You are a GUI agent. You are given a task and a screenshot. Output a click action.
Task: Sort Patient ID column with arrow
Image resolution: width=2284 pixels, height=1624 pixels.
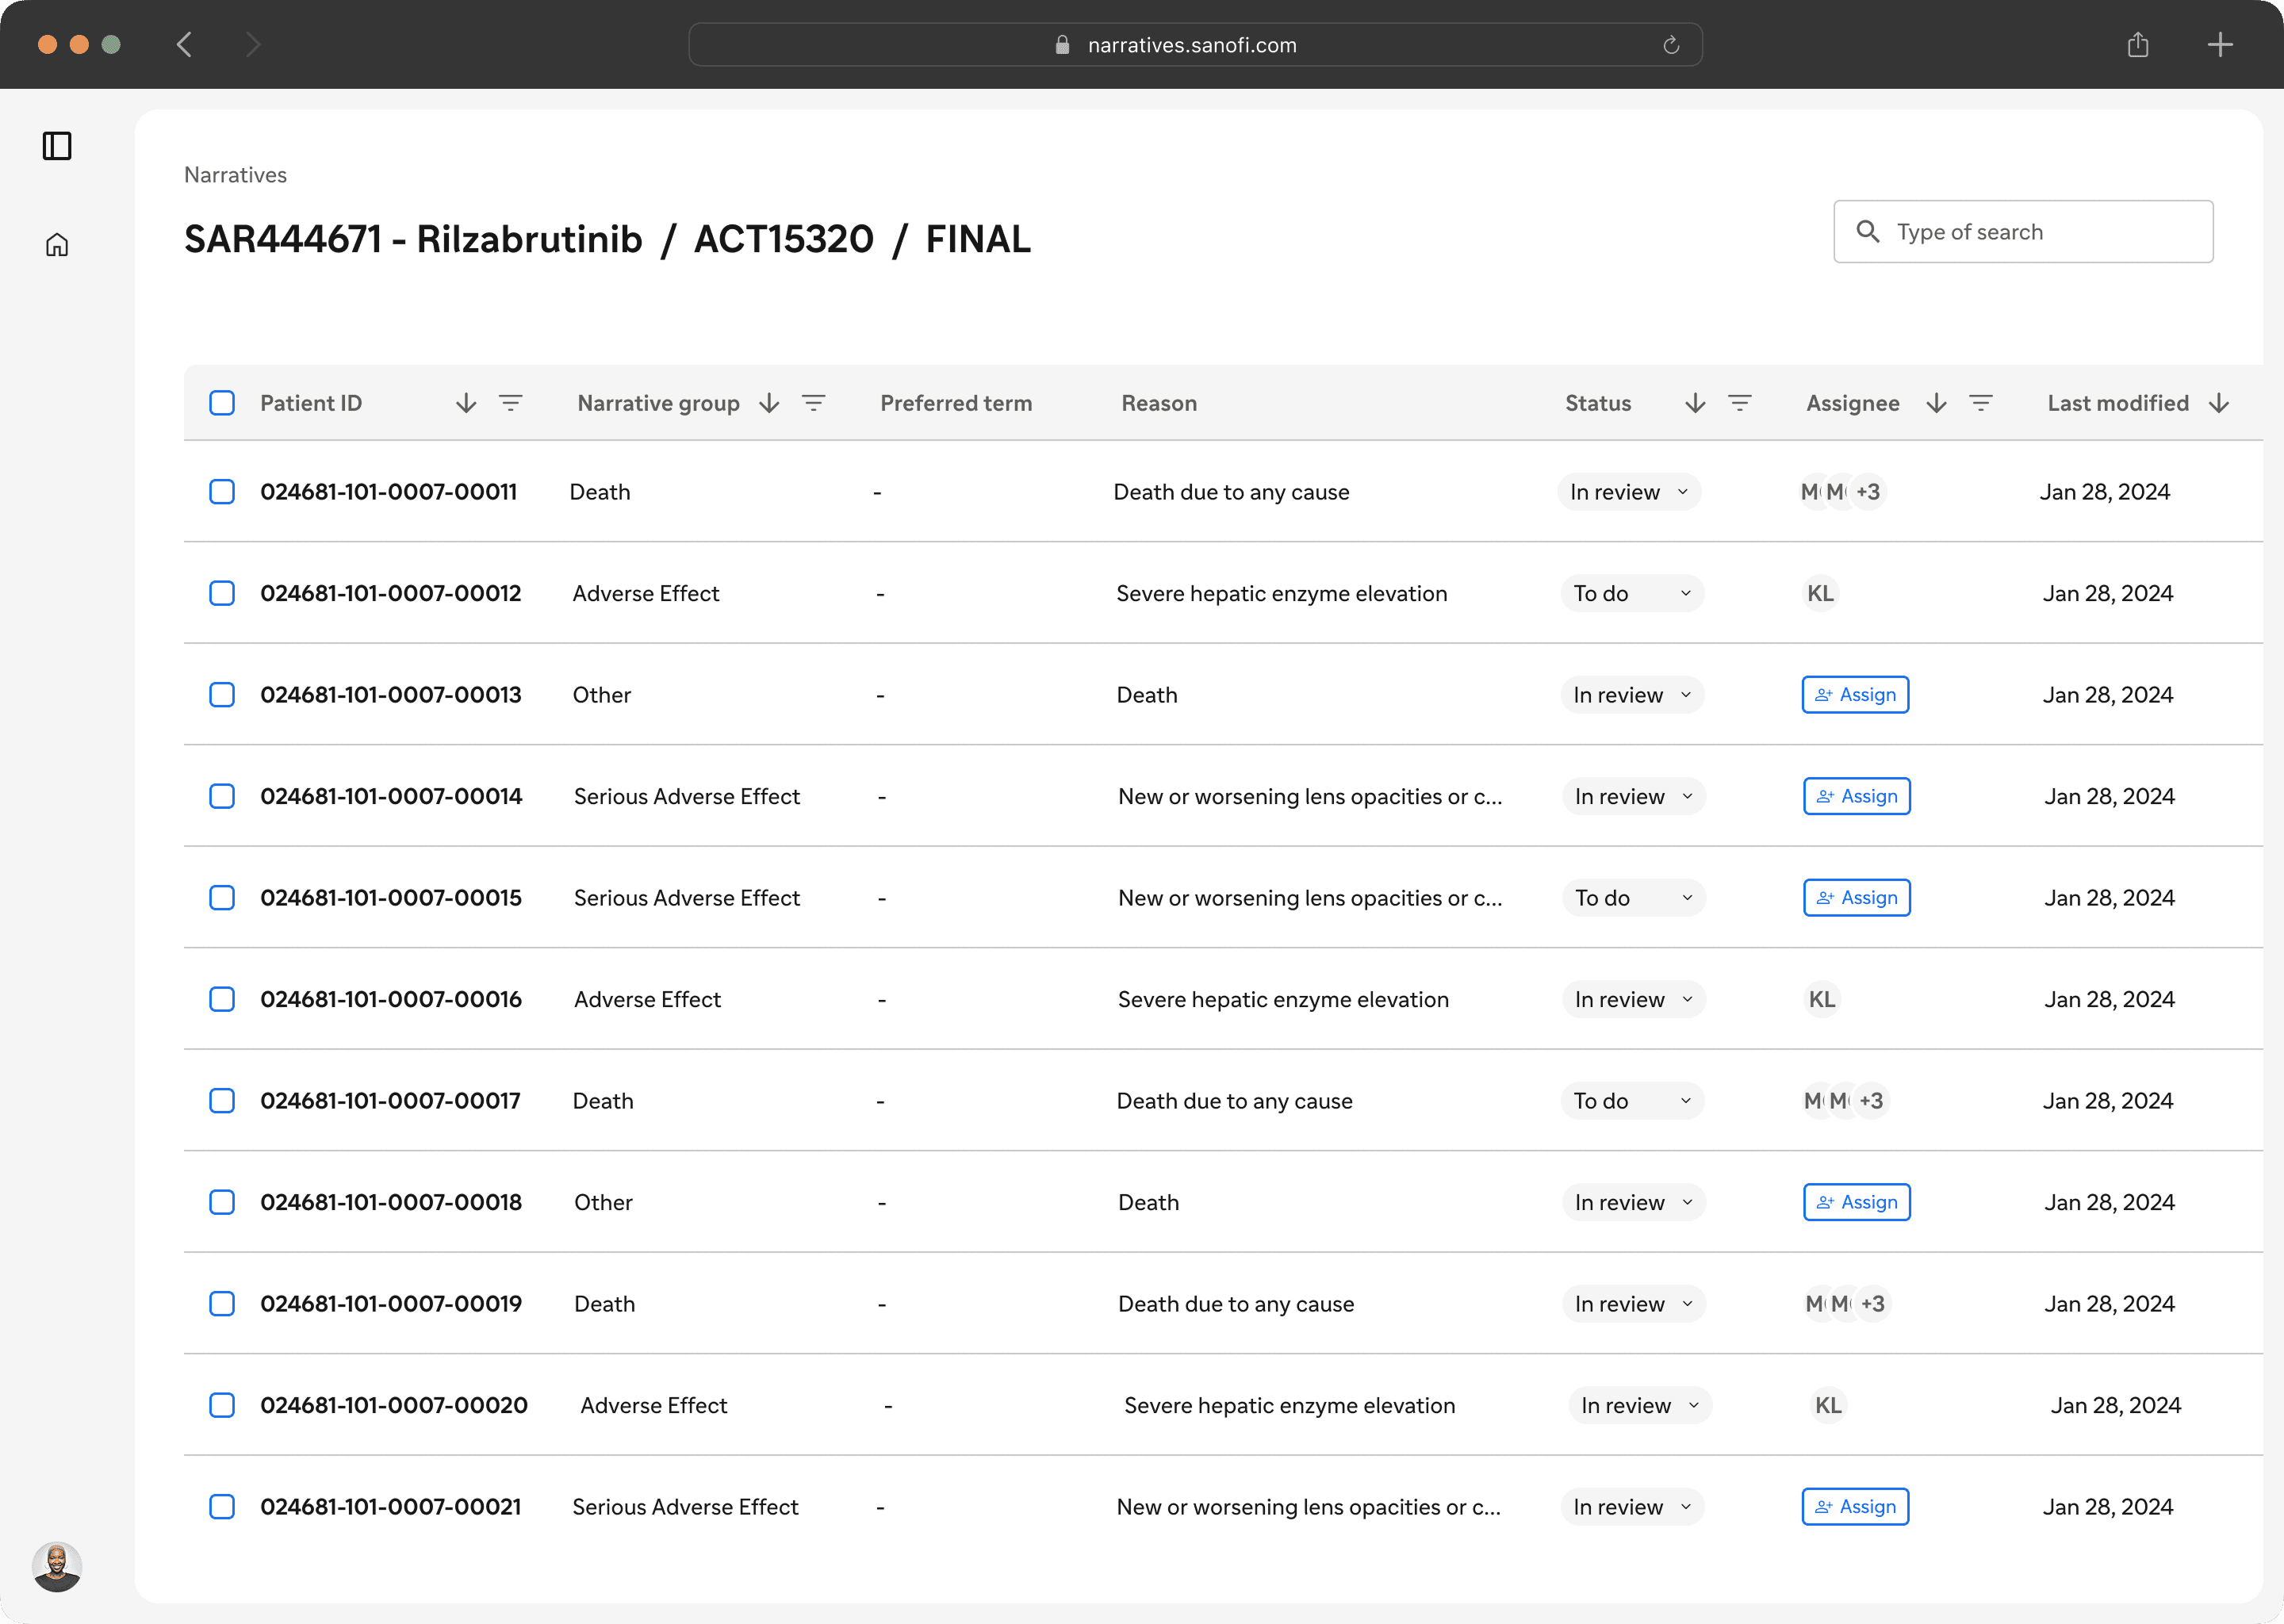coord(466,403)
